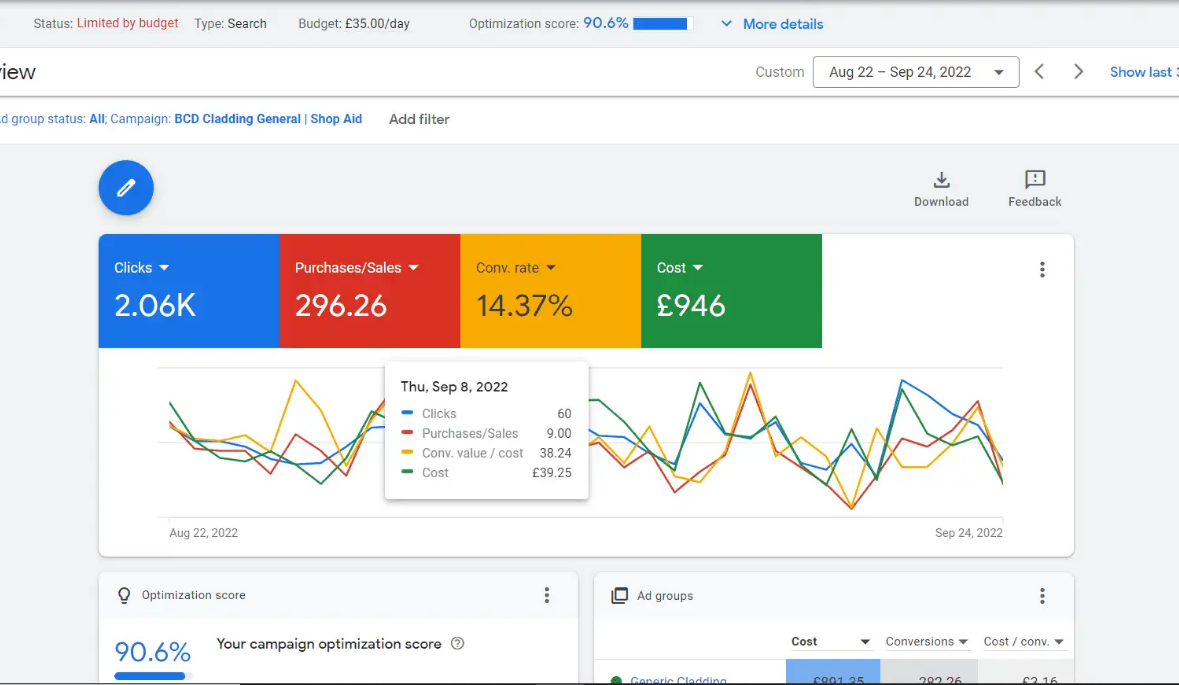
Task: Go to previous date range arrow
Action: pos(1039,71)
